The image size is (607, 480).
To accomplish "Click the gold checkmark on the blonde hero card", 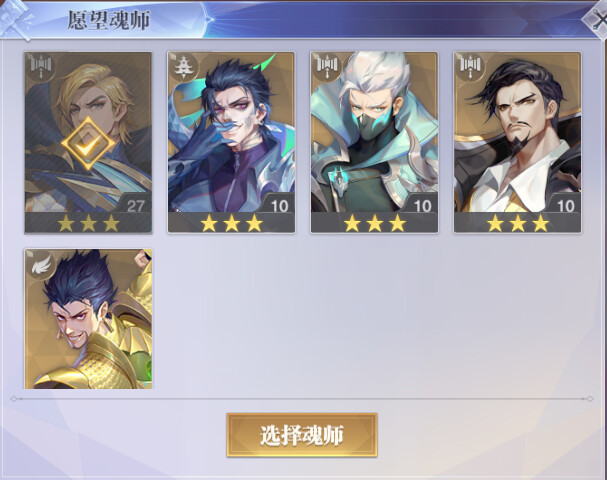I will (88, 144).
